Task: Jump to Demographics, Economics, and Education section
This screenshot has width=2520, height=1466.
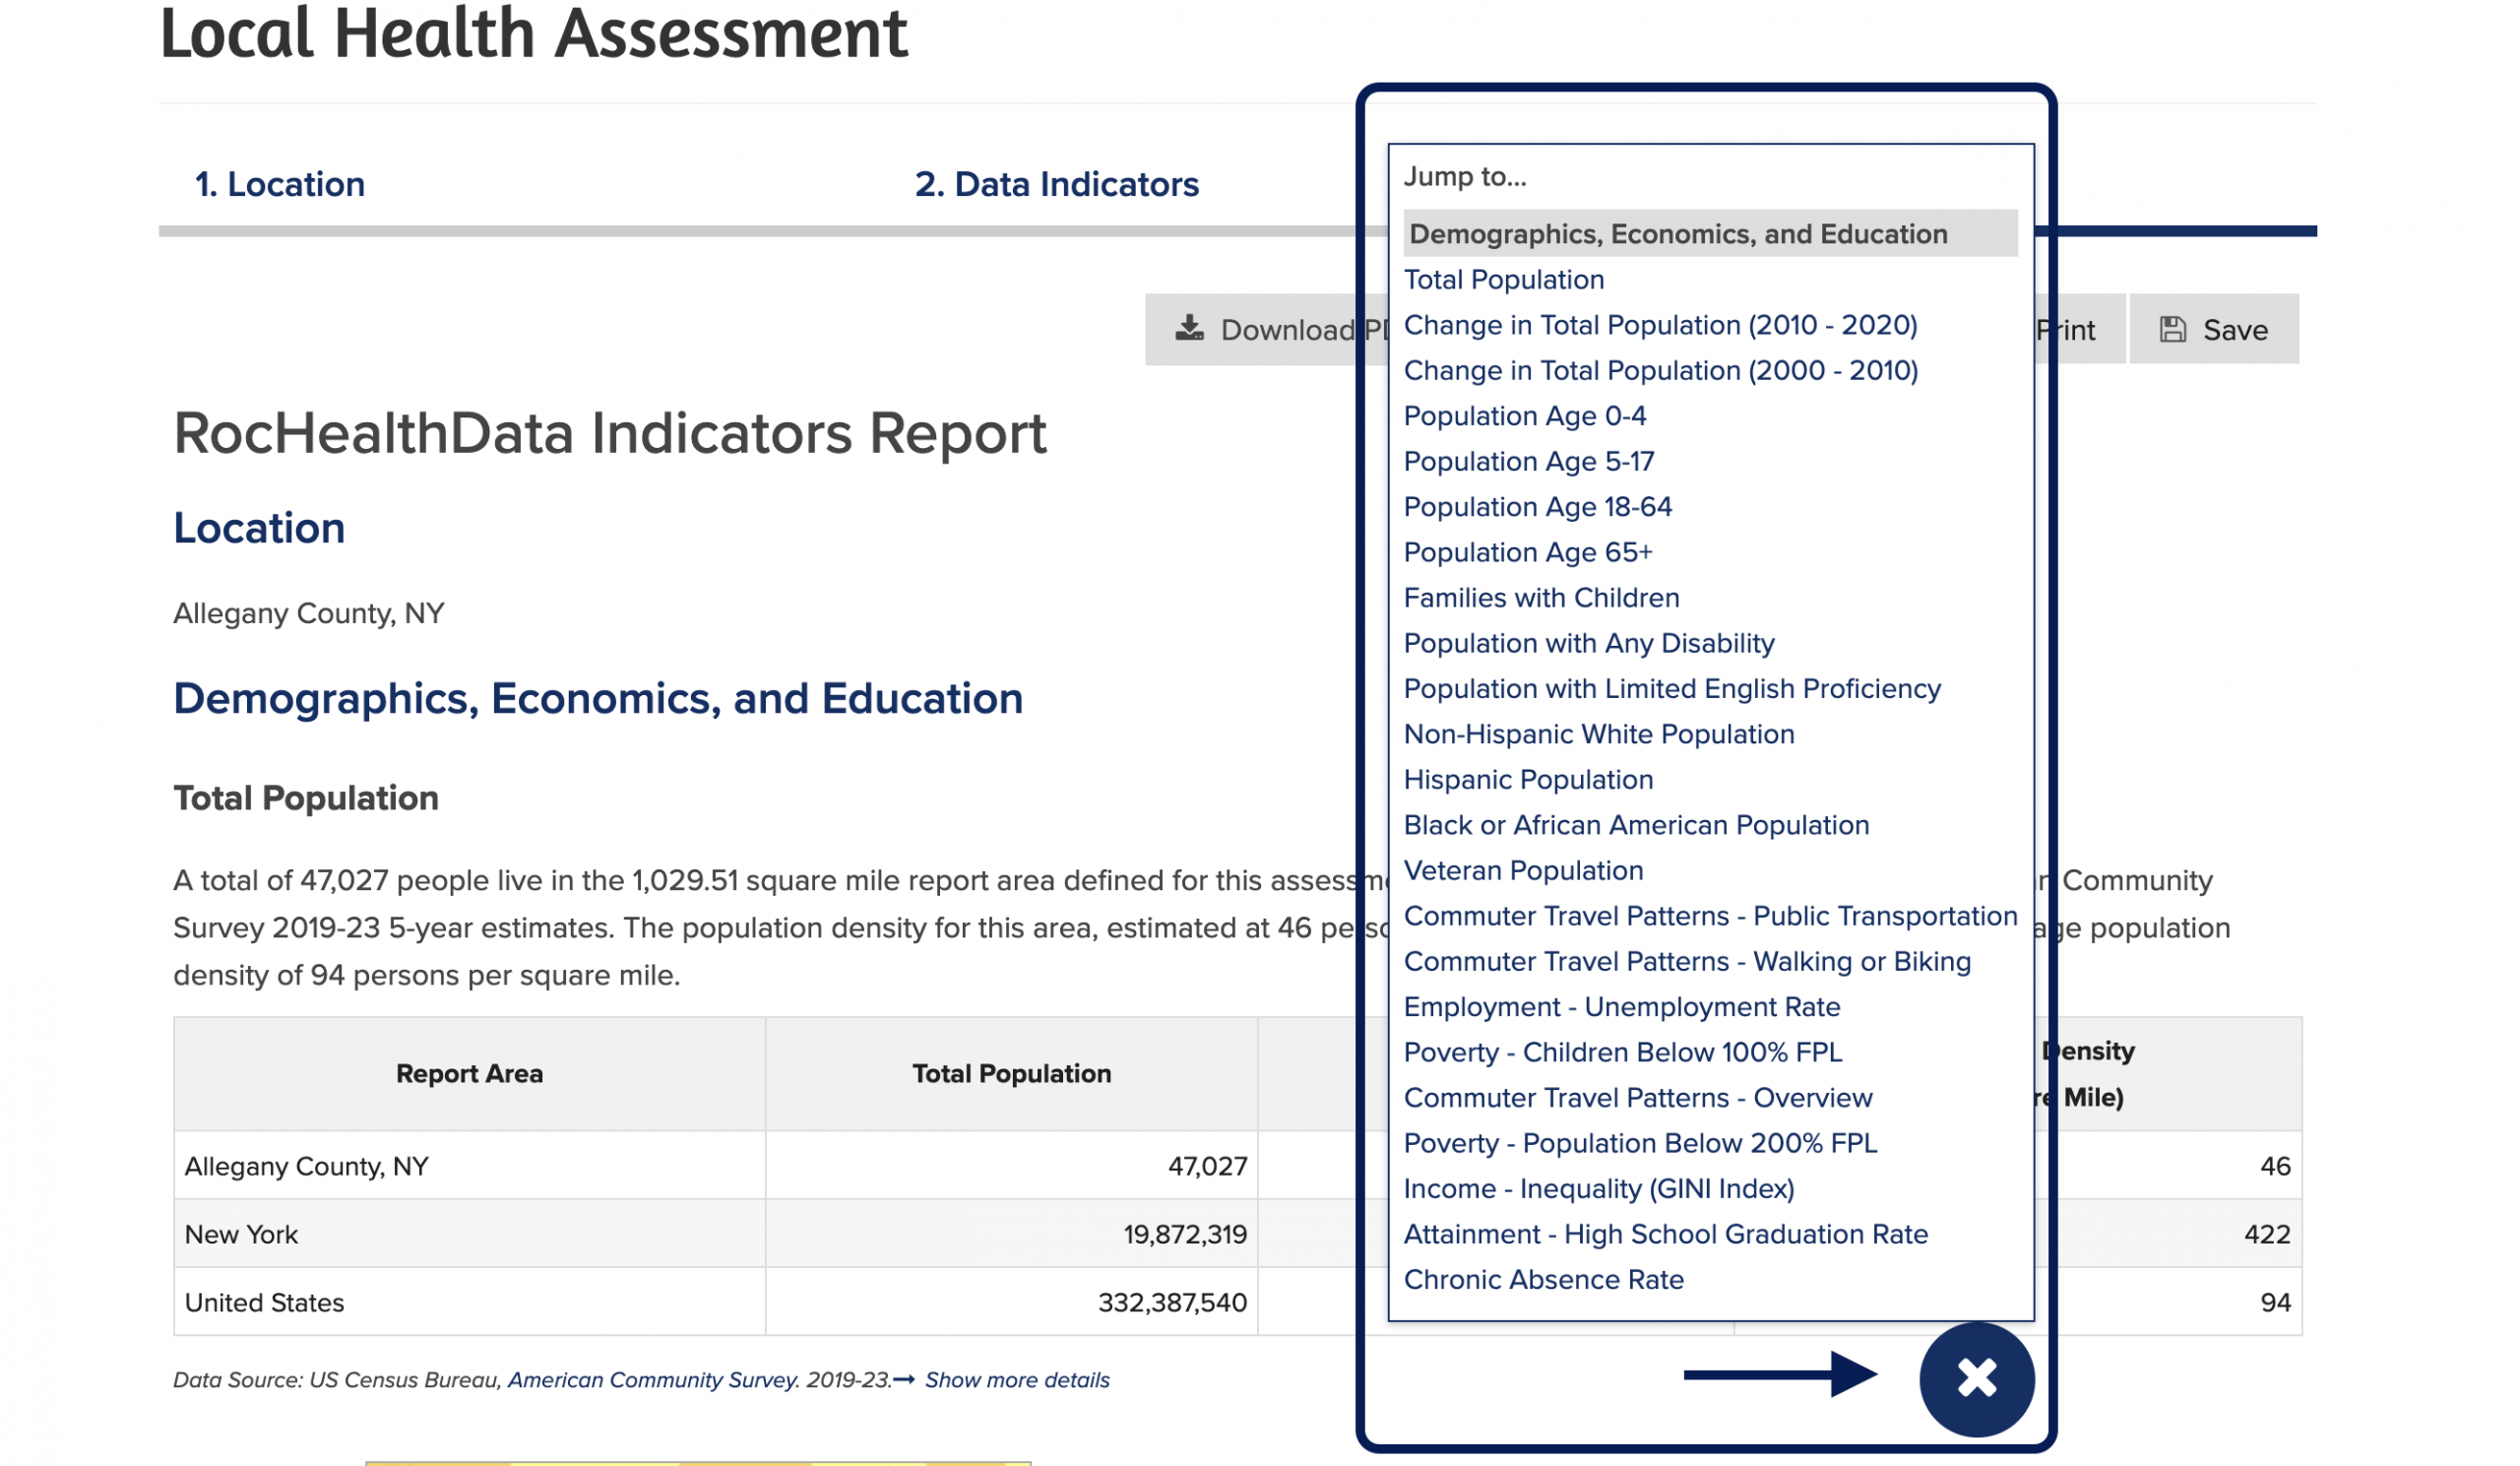Action: (1710, 233)
